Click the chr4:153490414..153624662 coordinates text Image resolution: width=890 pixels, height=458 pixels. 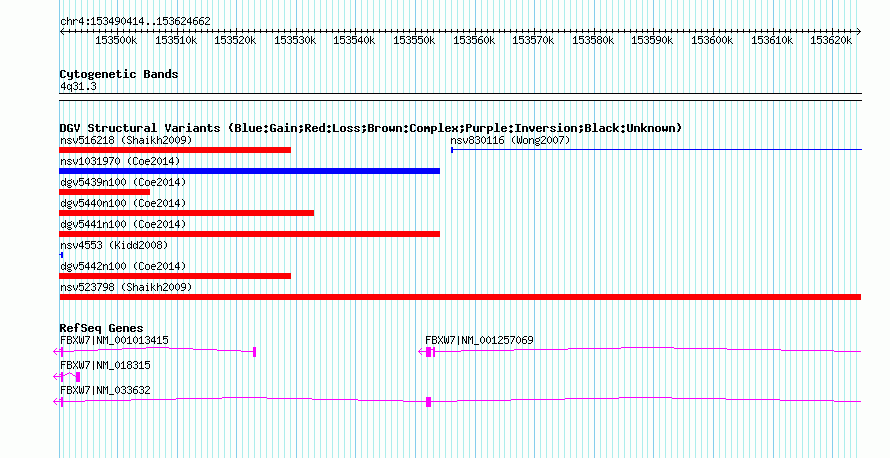[135, 22]
